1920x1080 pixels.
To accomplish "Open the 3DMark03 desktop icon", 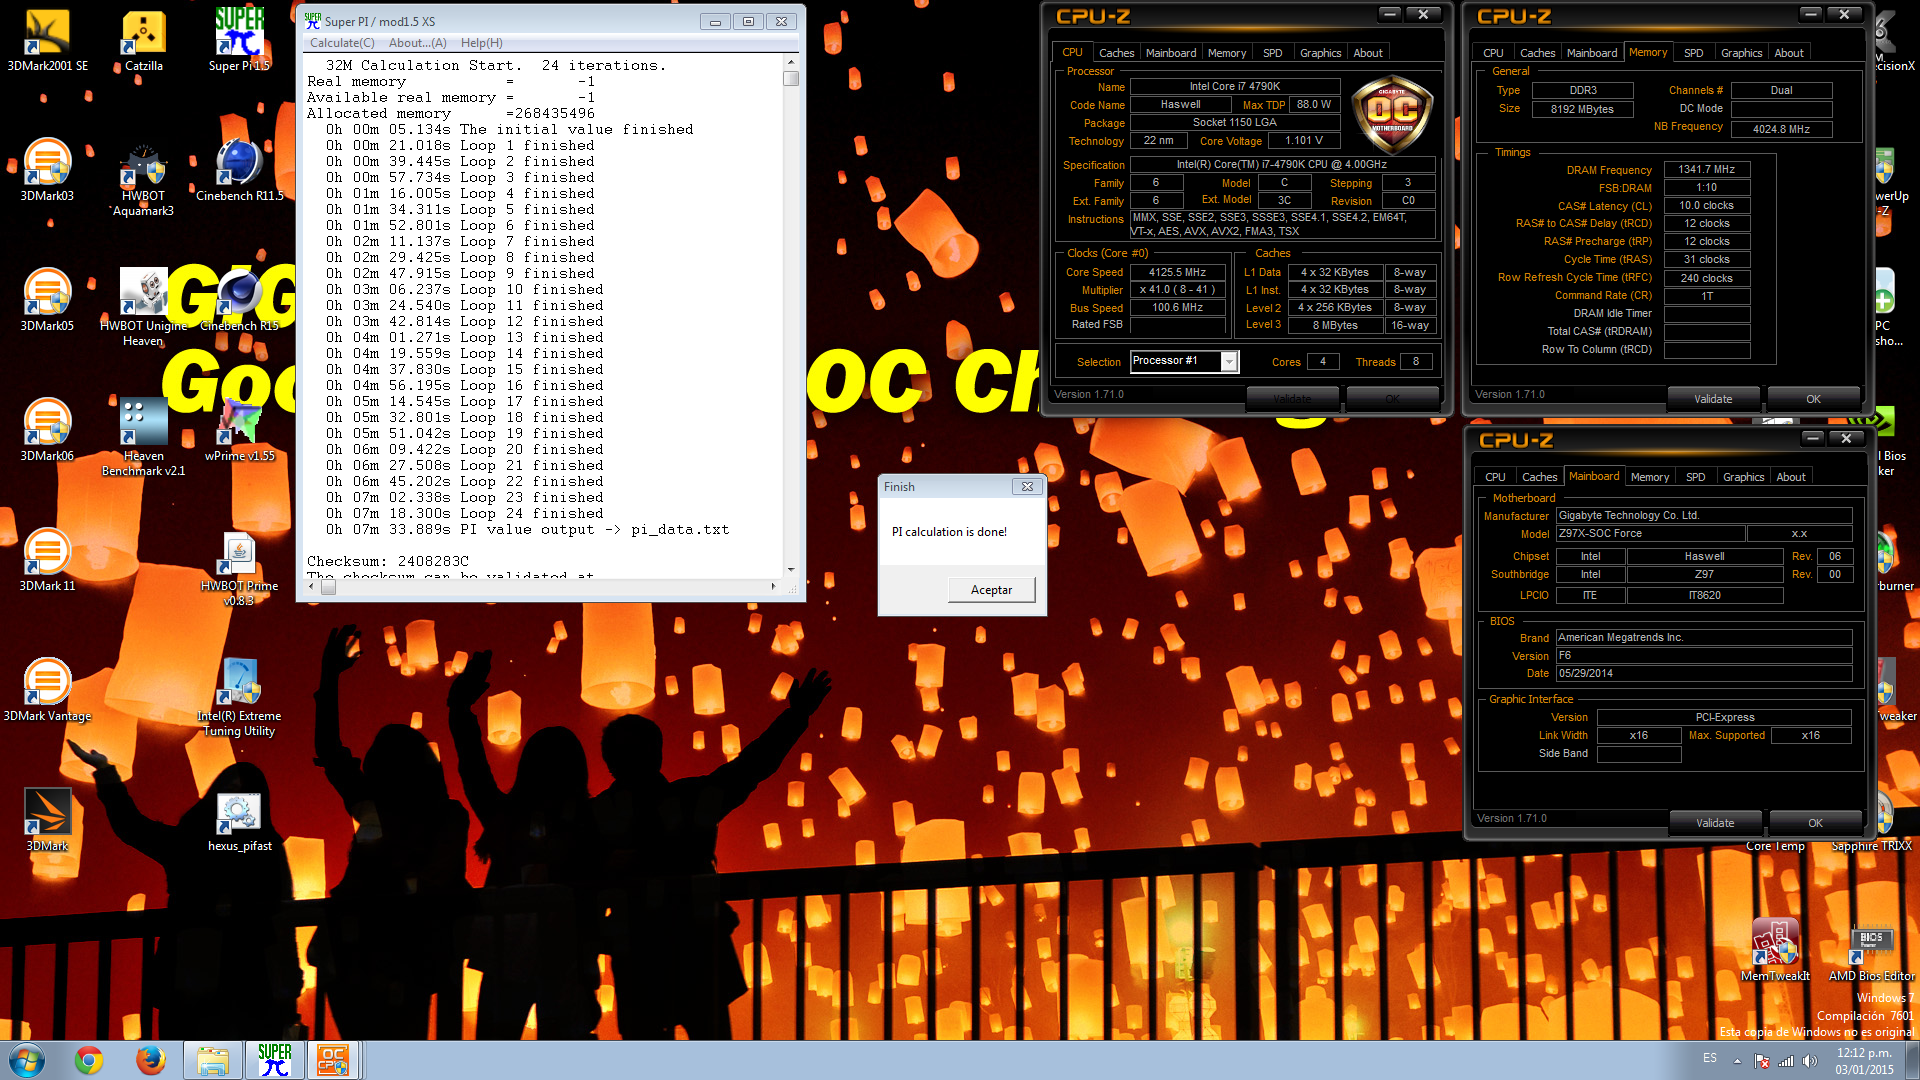I will [47, 170].
